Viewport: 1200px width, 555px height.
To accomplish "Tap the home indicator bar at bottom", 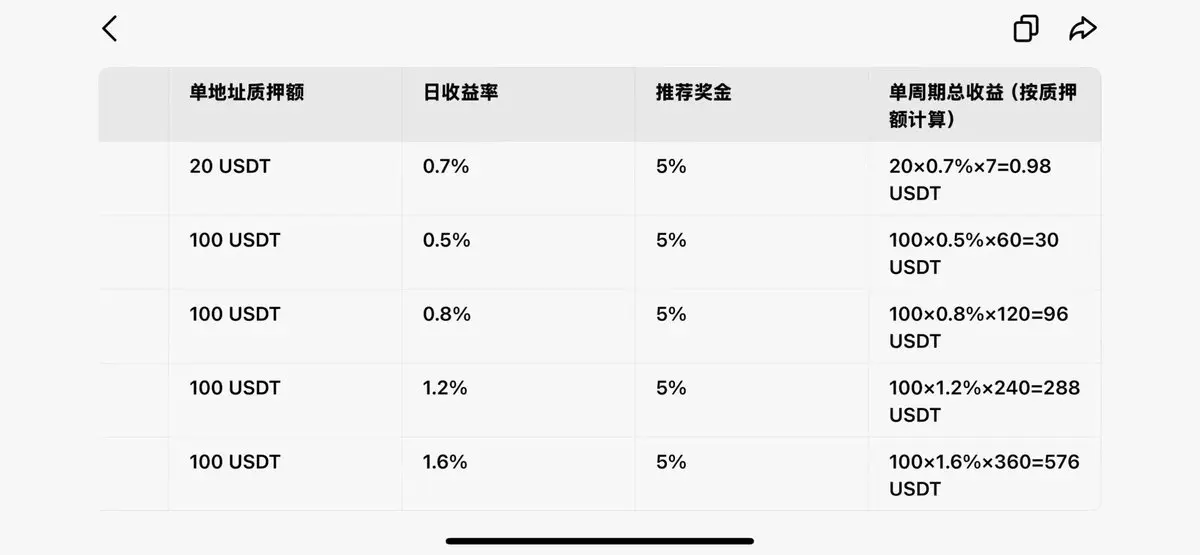I will [x=600, y=541].
